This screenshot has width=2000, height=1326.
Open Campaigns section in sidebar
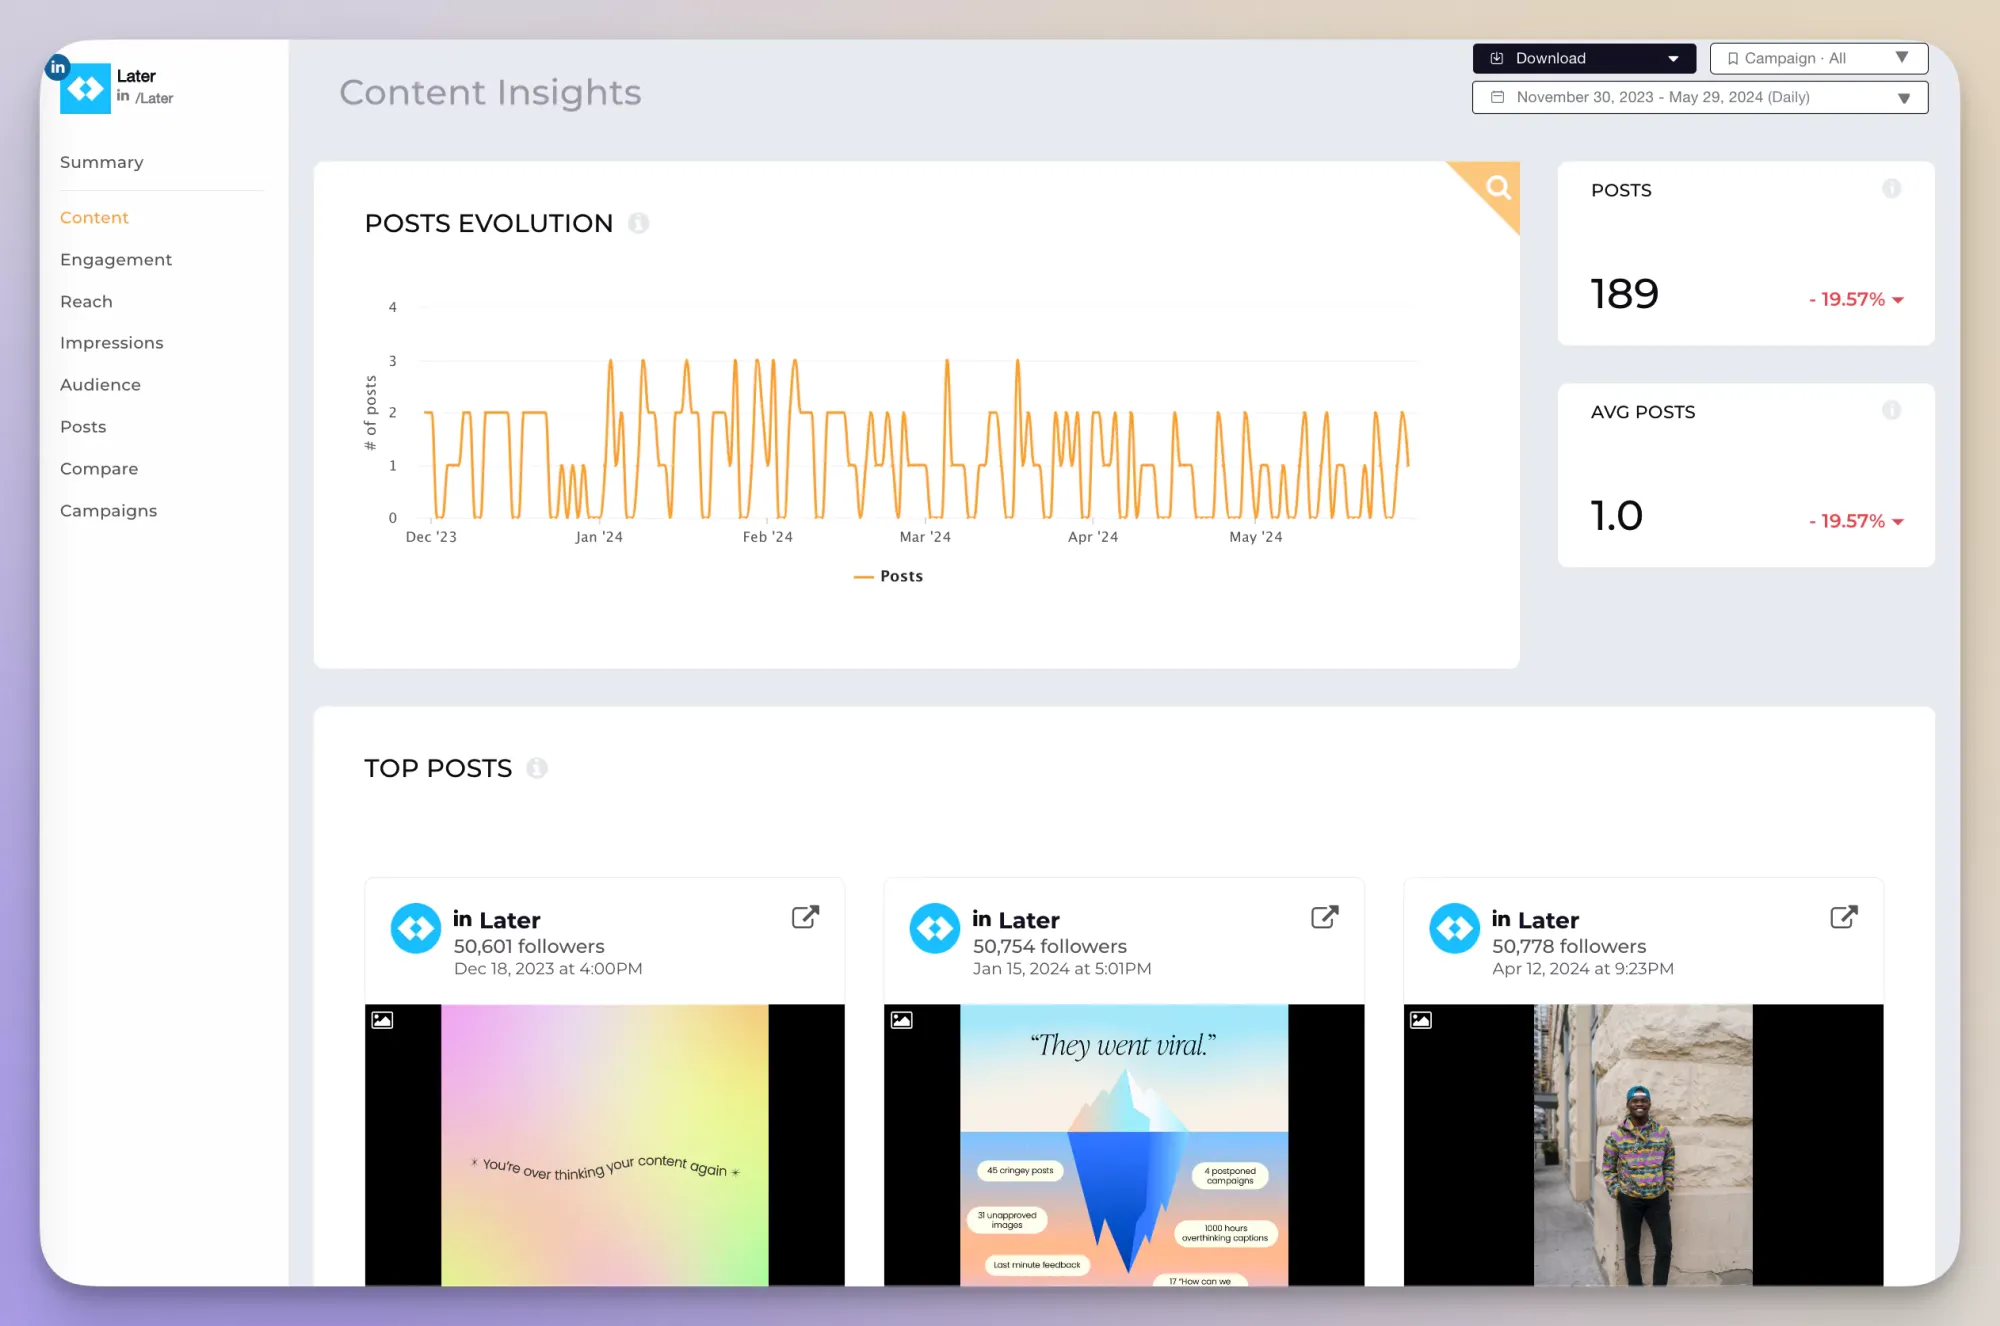[x=108, y=511]
